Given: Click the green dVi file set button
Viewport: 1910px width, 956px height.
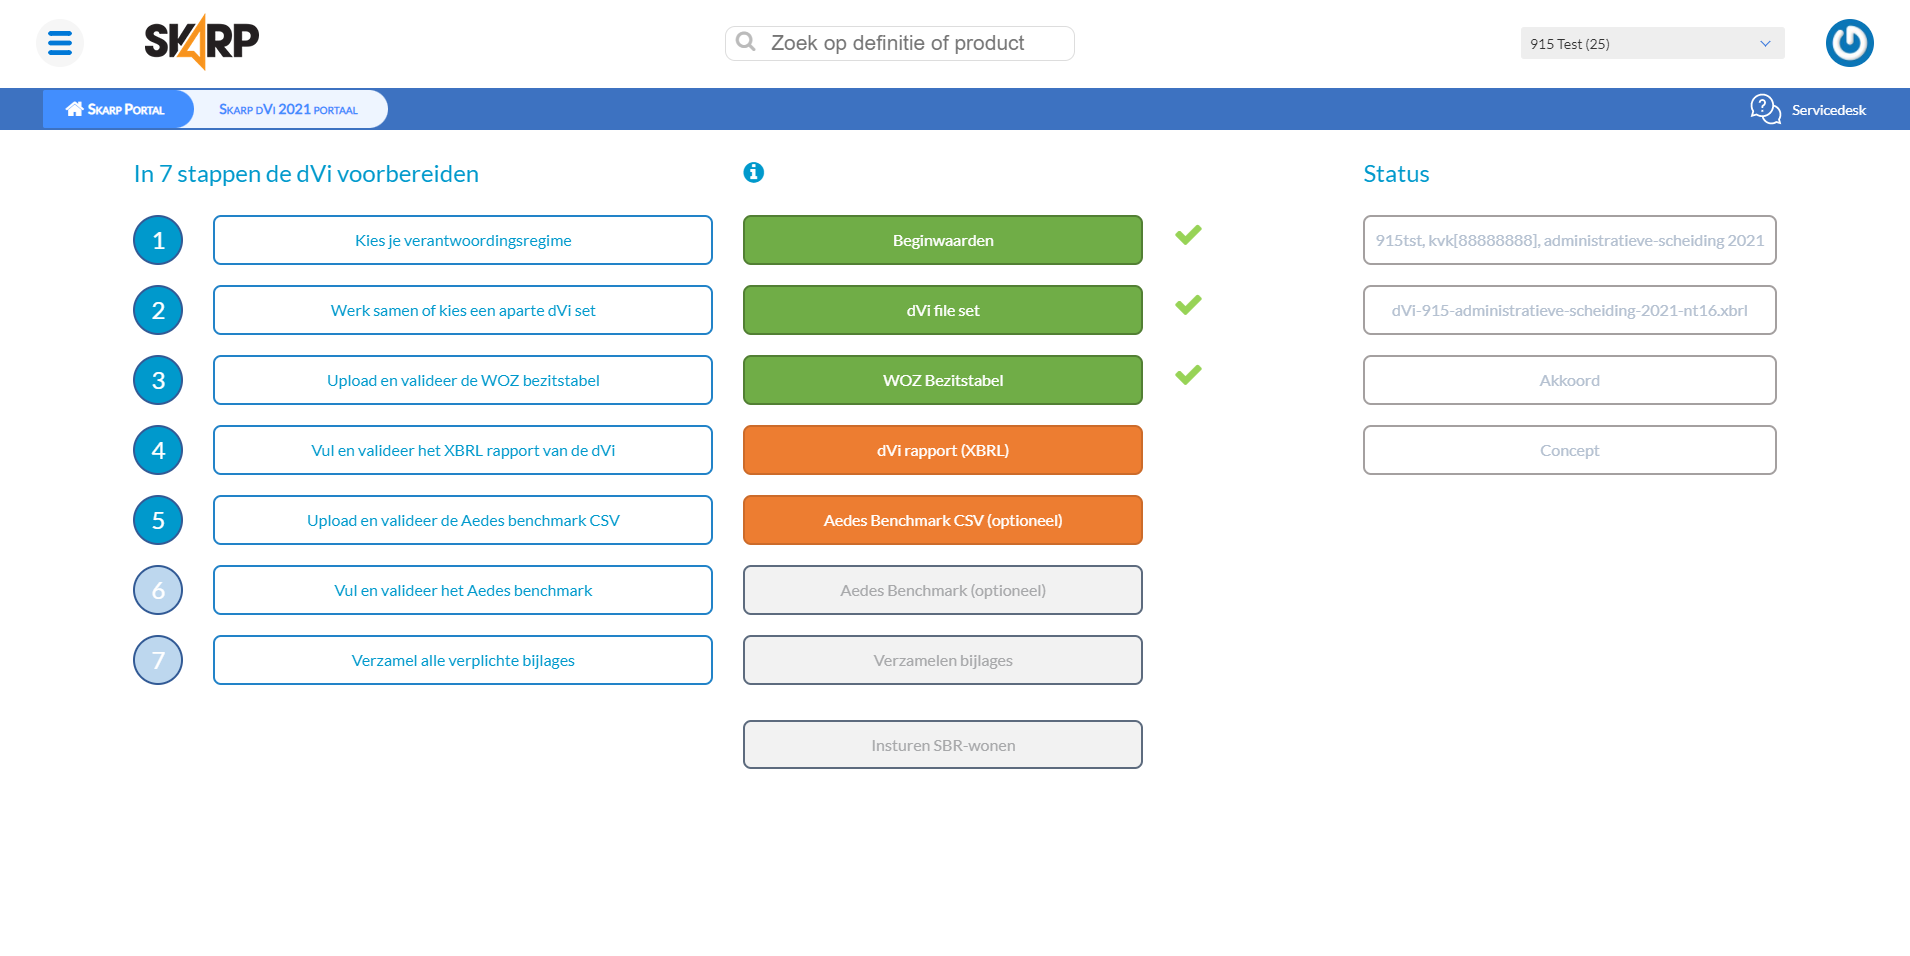Looking at the screenshot, I should (942, 310).
